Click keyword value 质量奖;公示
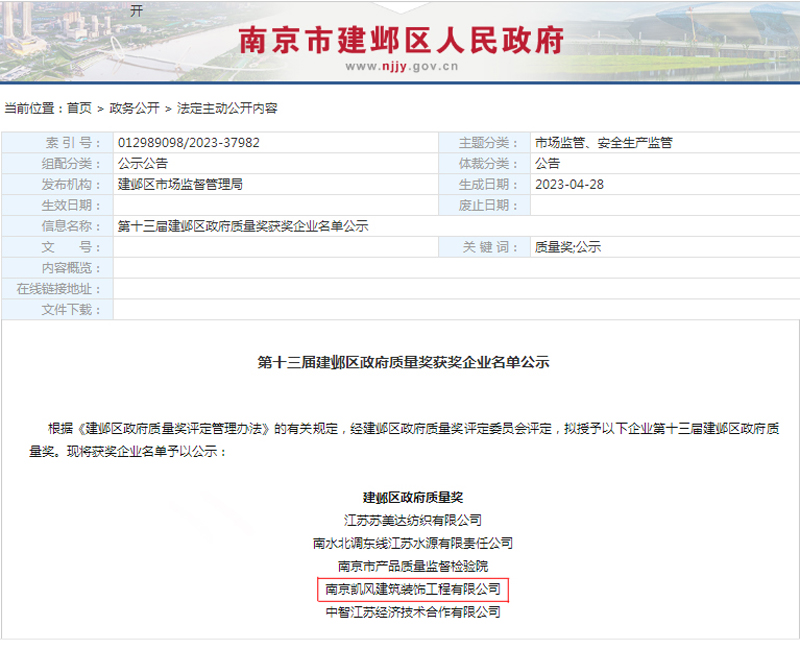800x649 pixels. pos(568,247)
